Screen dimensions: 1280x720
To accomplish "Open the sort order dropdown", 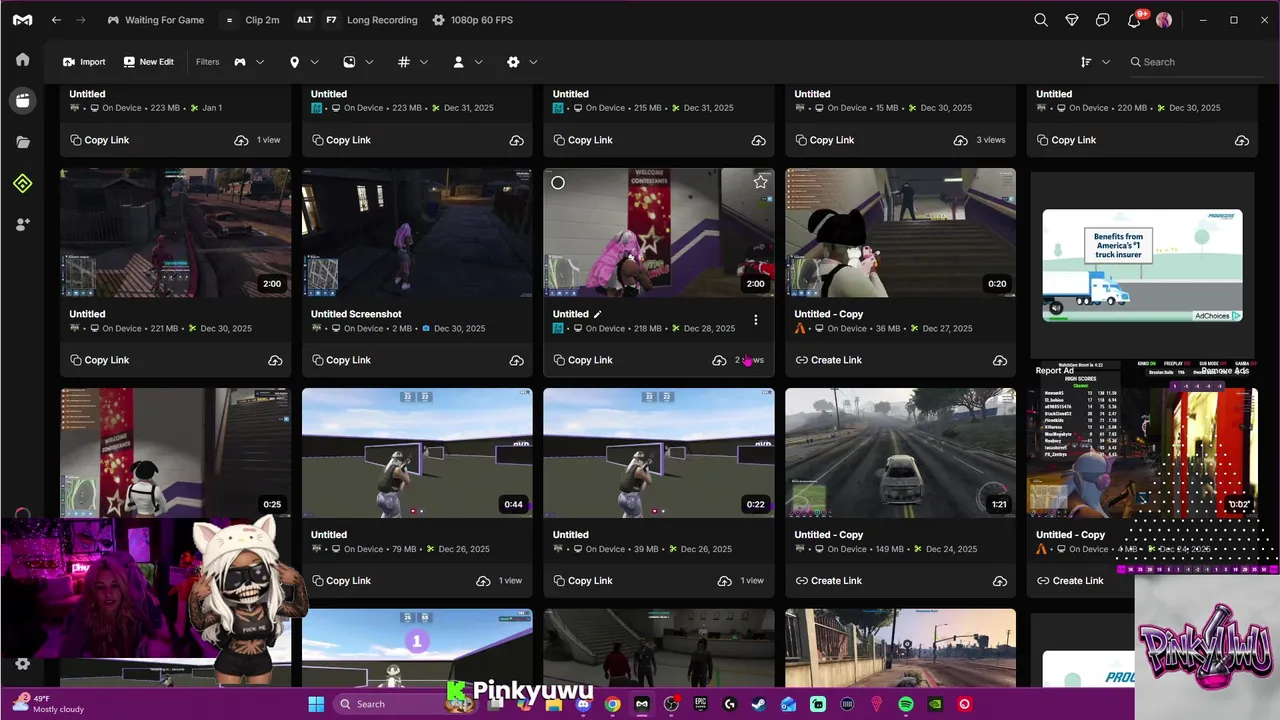I will click(x=1095, y=62).
